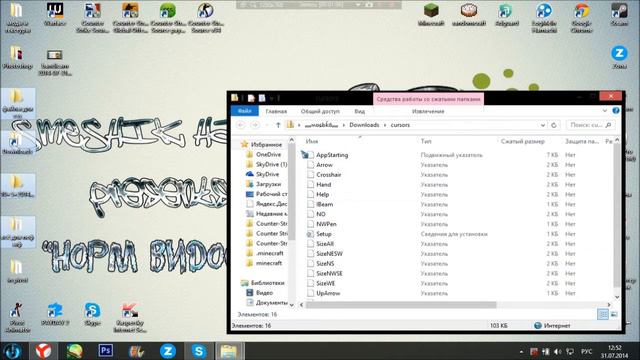Screen dimensions: 640x360
Task: Open the Общий доступ ribbon tab
Action: (320, 111)
